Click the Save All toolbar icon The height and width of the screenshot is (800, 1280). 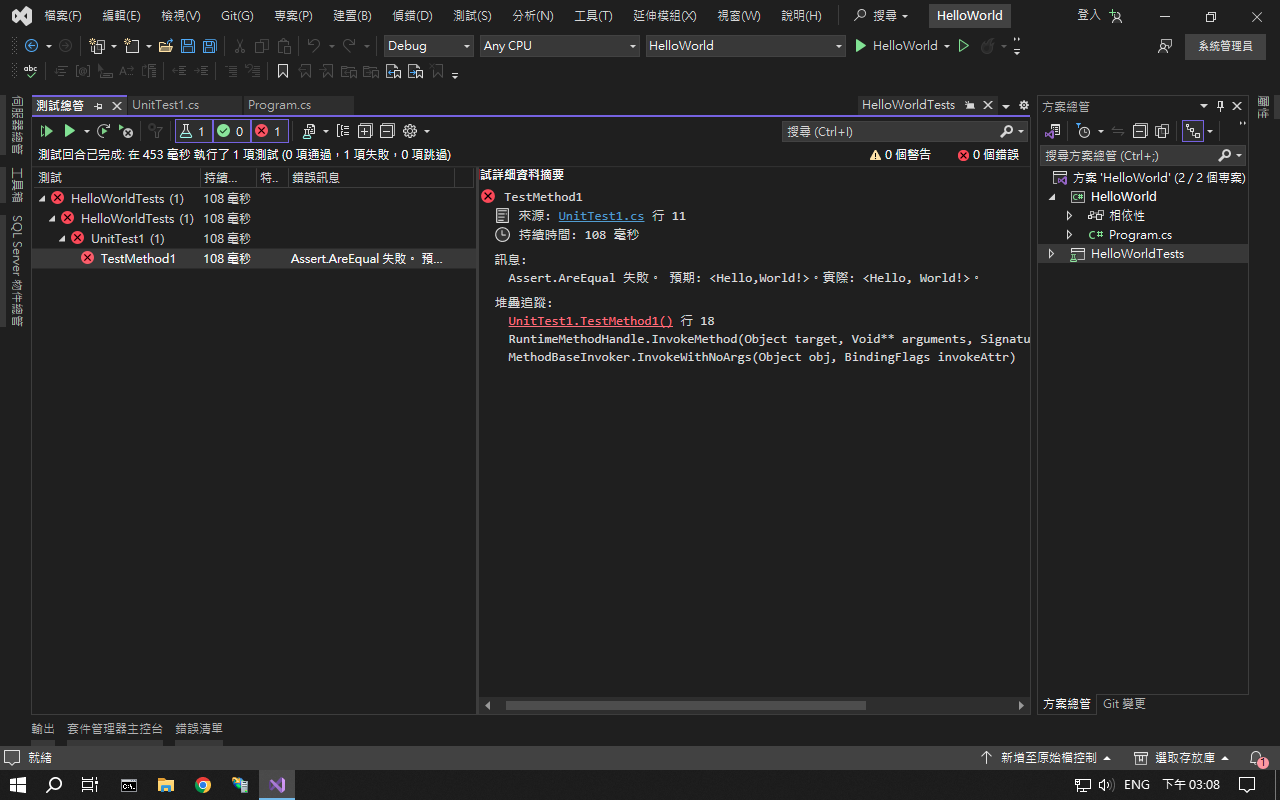pos(209,46)
